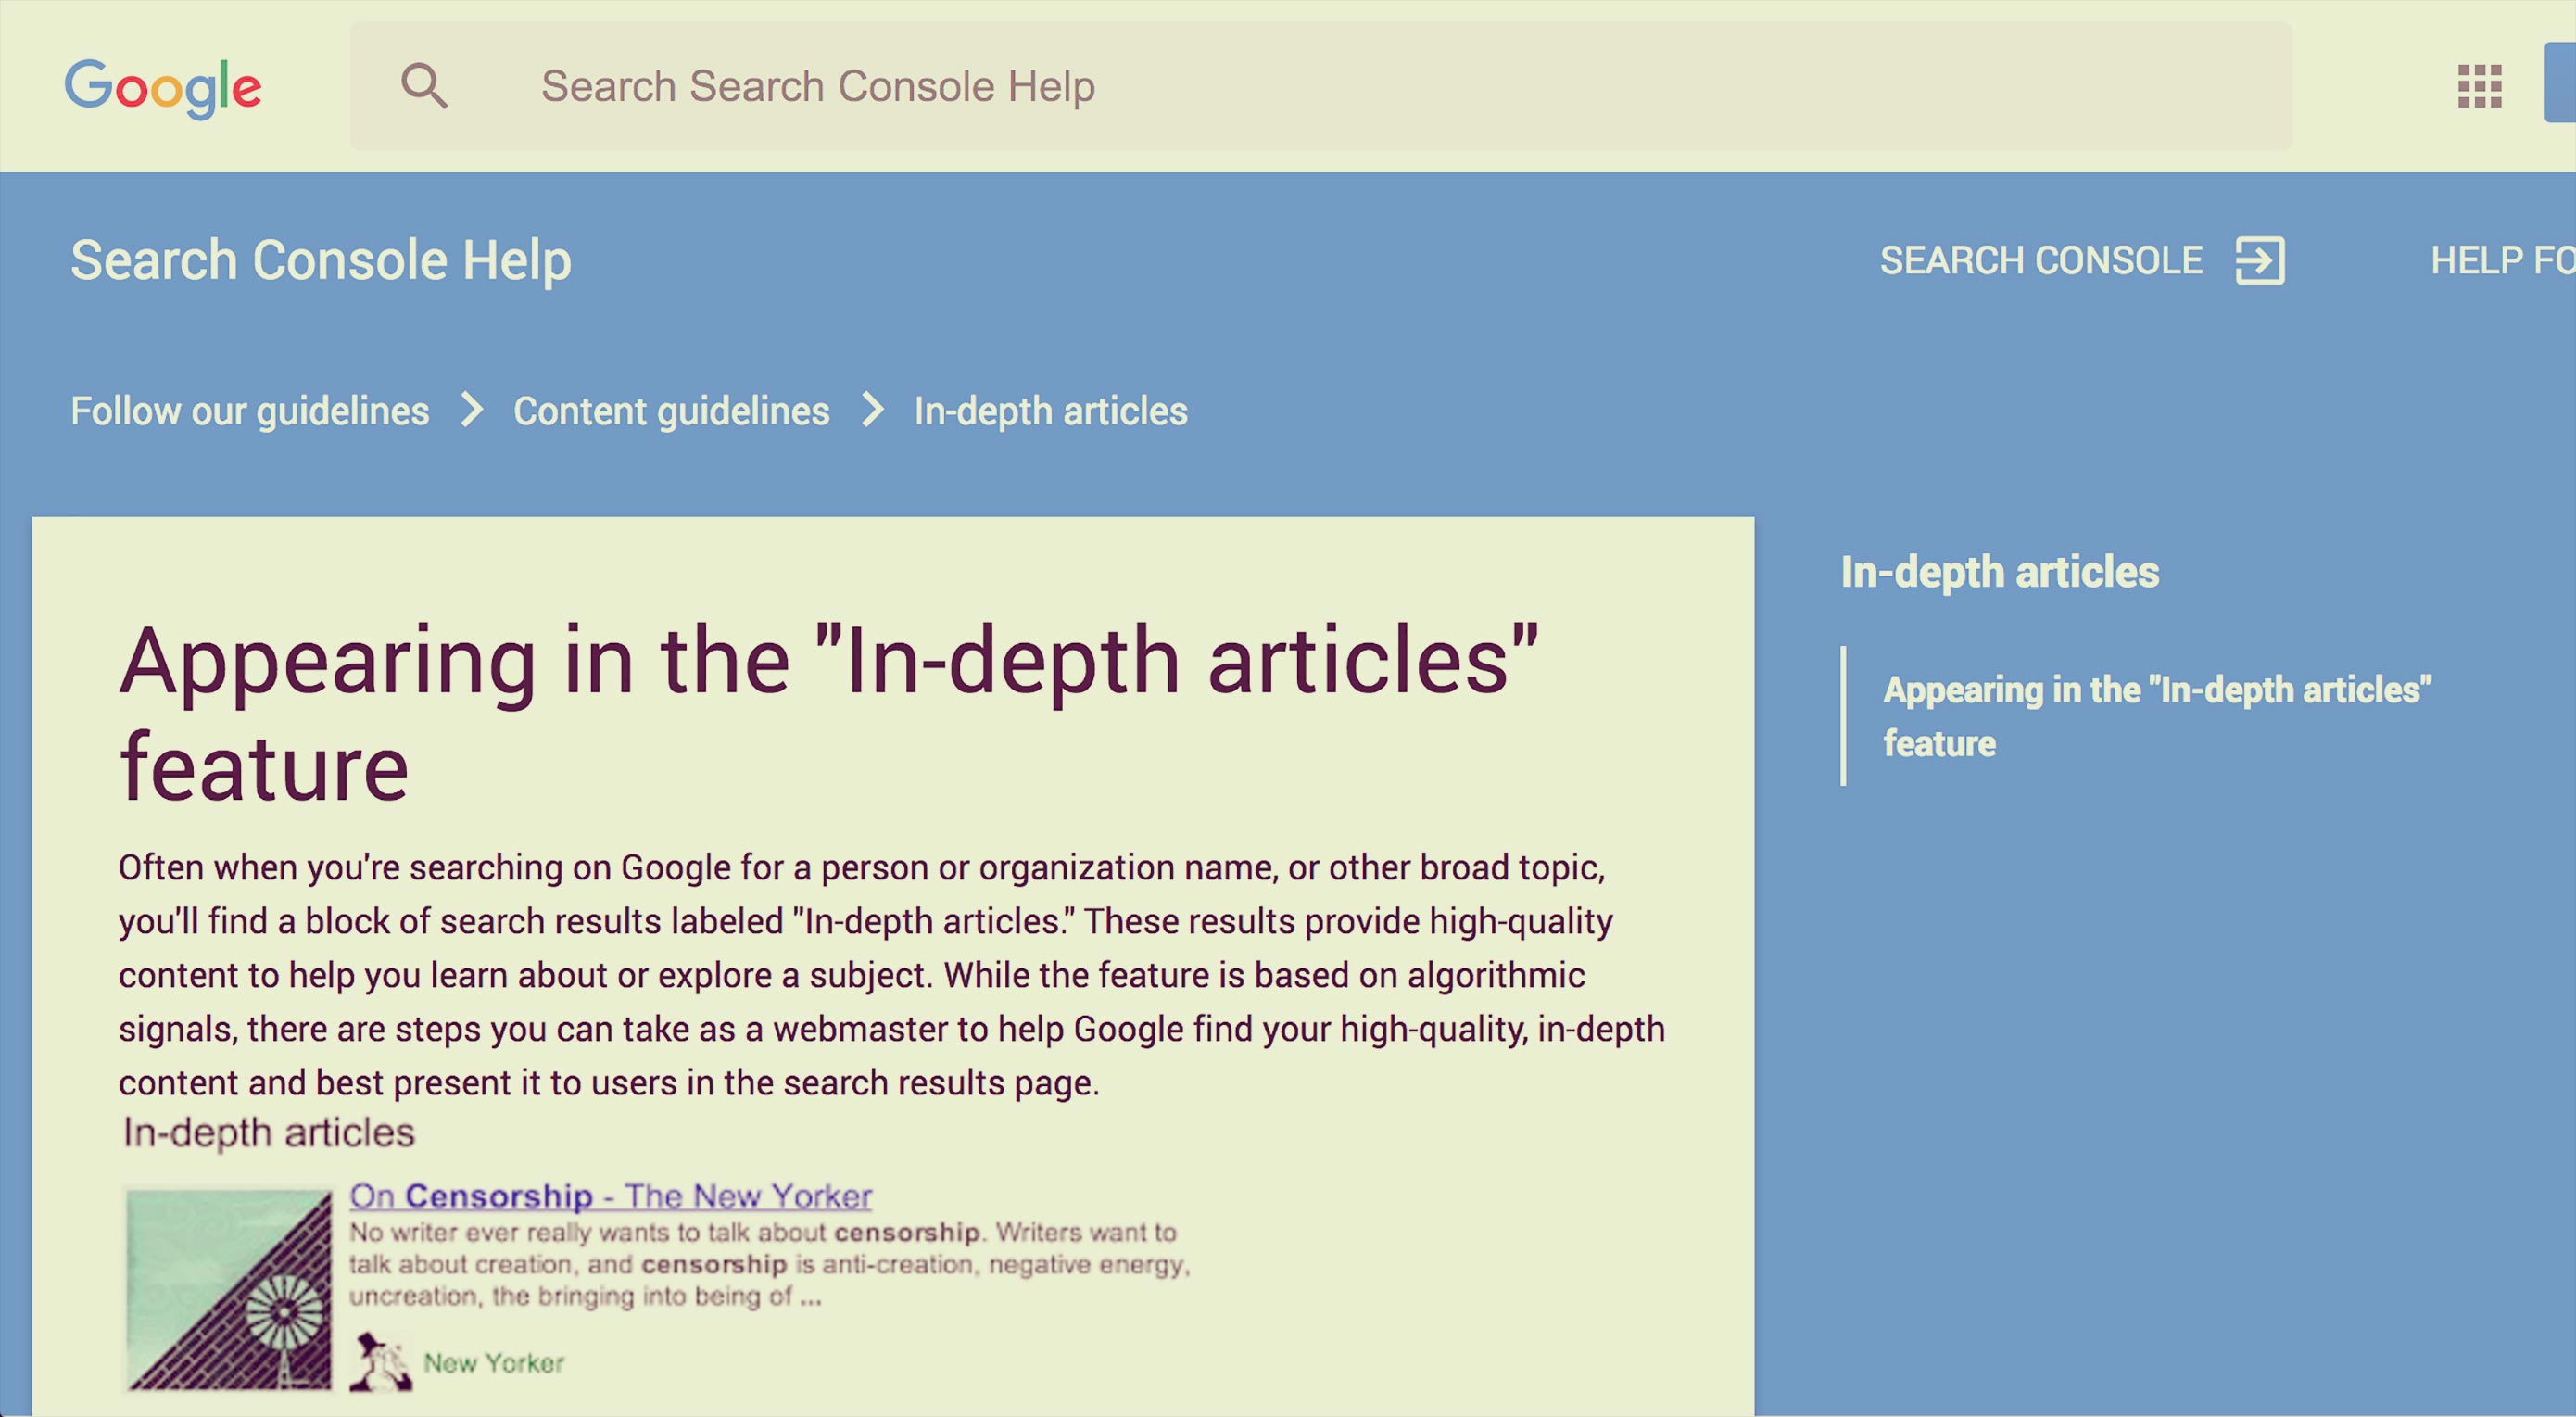Click the green New Yorker source text
This screenshot has height=1417, width=2576.
click(494, 1363)
